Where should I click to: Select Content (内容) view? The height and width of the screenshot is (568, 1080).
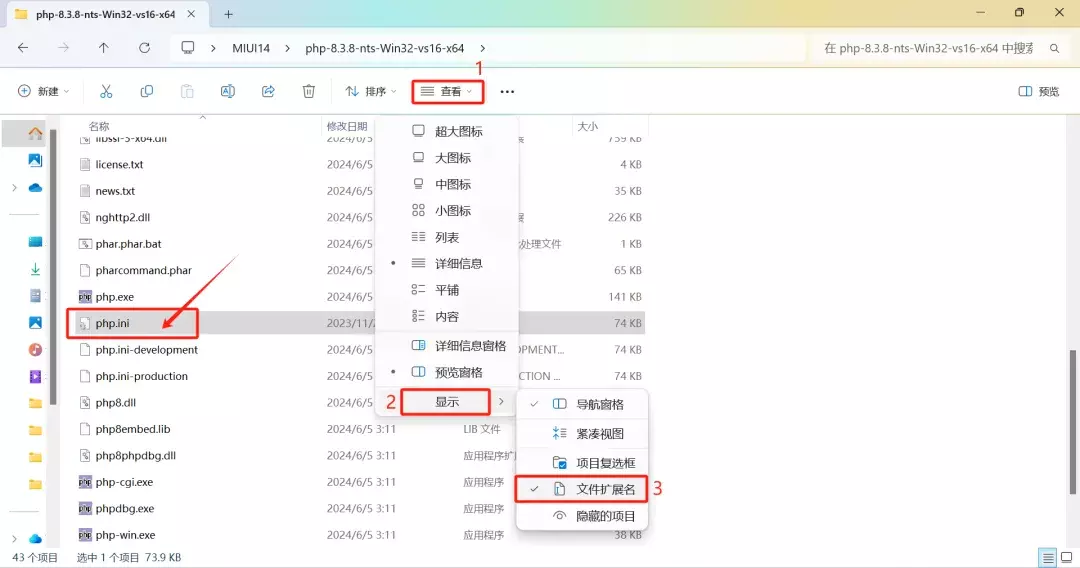tap(446, 317)
